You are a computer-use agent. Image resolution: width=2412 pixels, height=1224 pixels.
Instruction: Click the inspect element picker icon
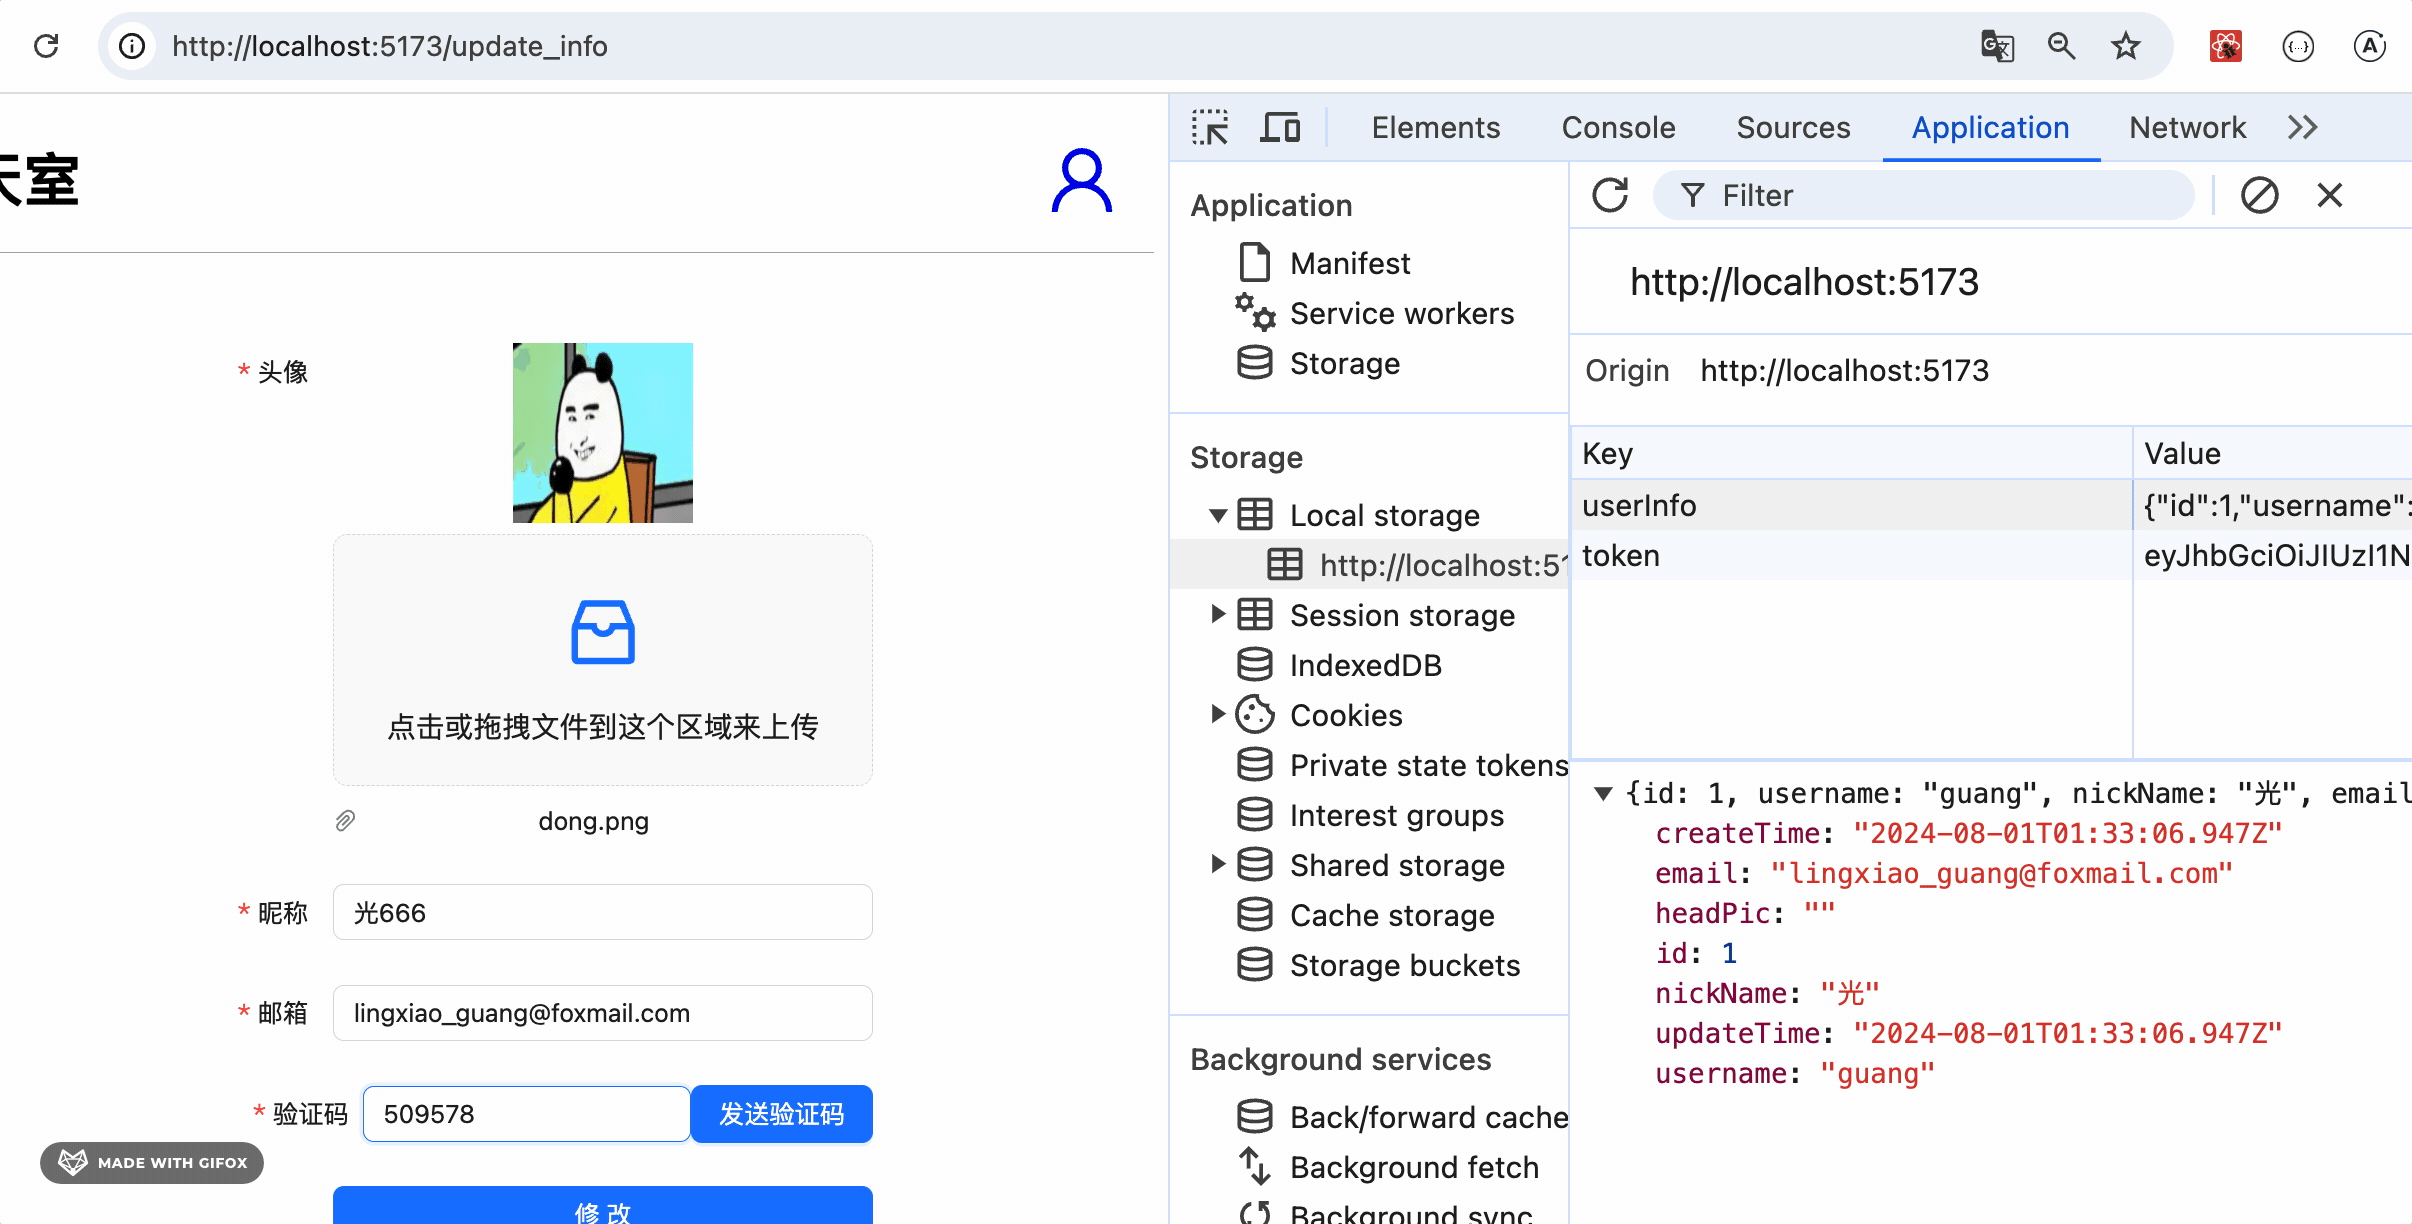[1210, 128]
